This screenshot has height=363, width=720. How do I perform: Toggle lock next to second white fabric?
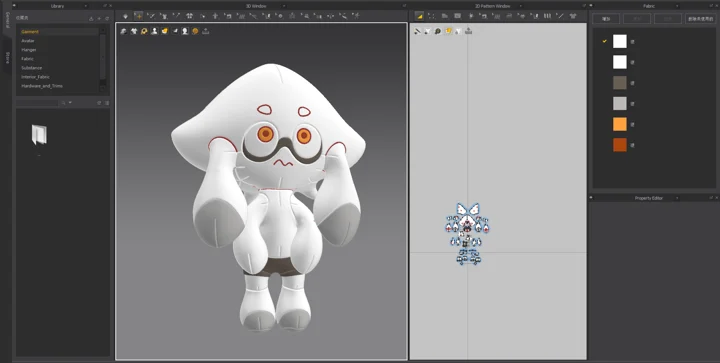click(x=632, y=62)
